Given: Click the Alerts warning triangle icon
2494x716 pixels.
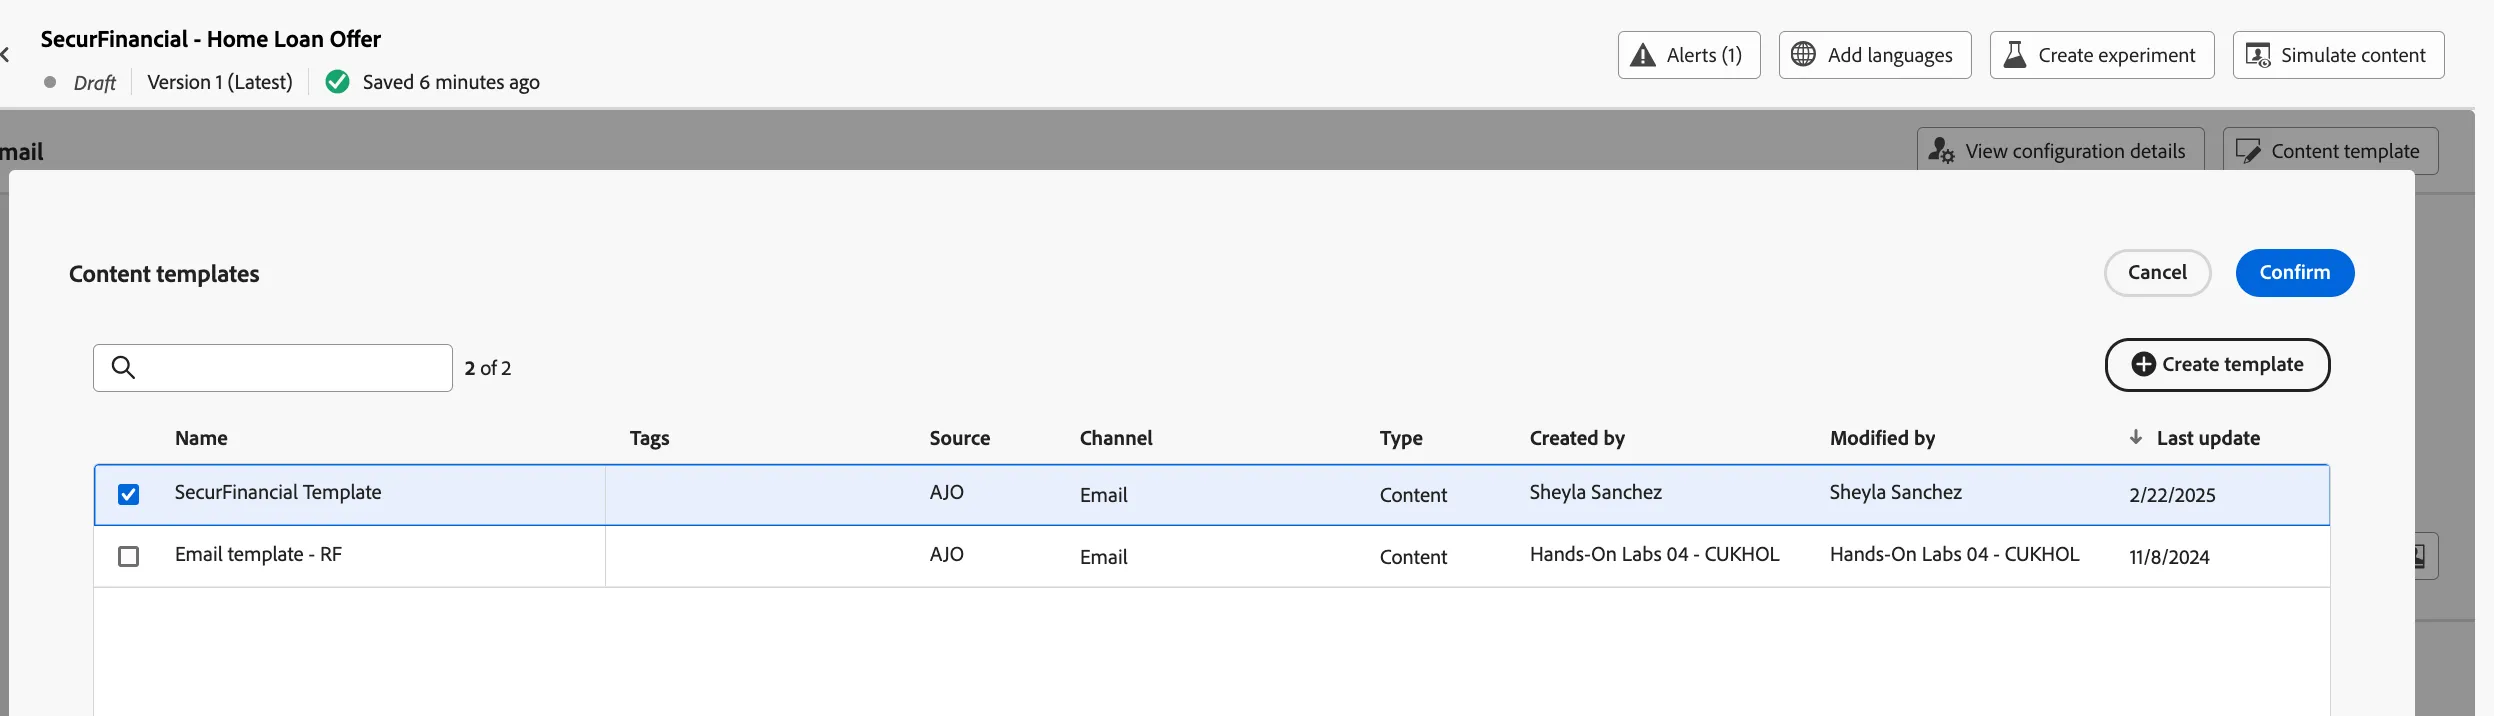Looking at the screenshot, I should coord(1643,55).
